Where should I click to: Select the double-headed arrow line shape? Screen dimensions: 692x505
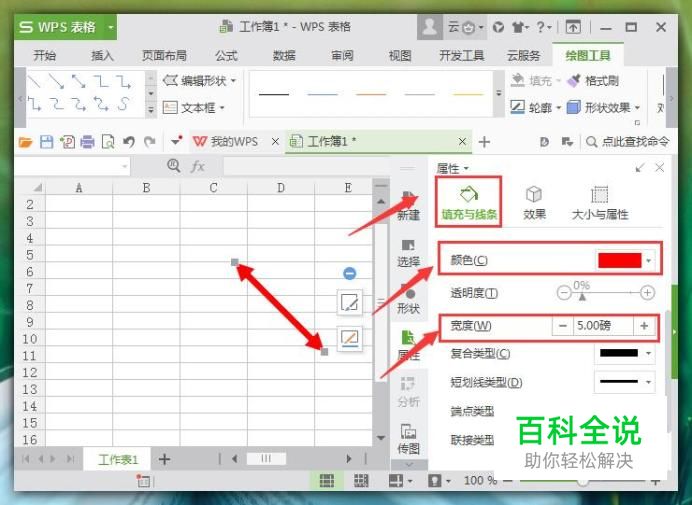[79, 81]
